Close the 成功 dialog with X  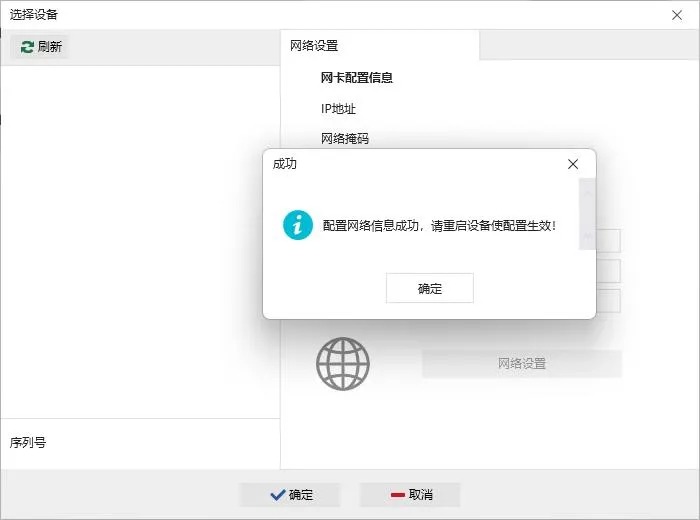pos(573,164)
